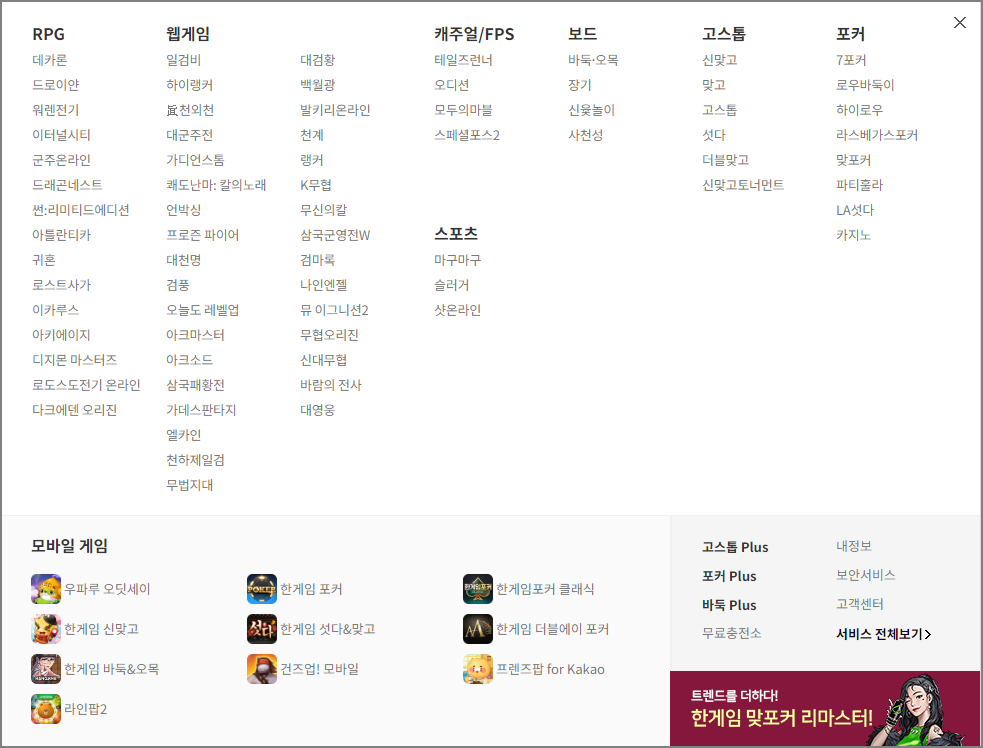Open the 무법지대 game link
This screenshot has width=983, height=748.
(x=189, y=485)
